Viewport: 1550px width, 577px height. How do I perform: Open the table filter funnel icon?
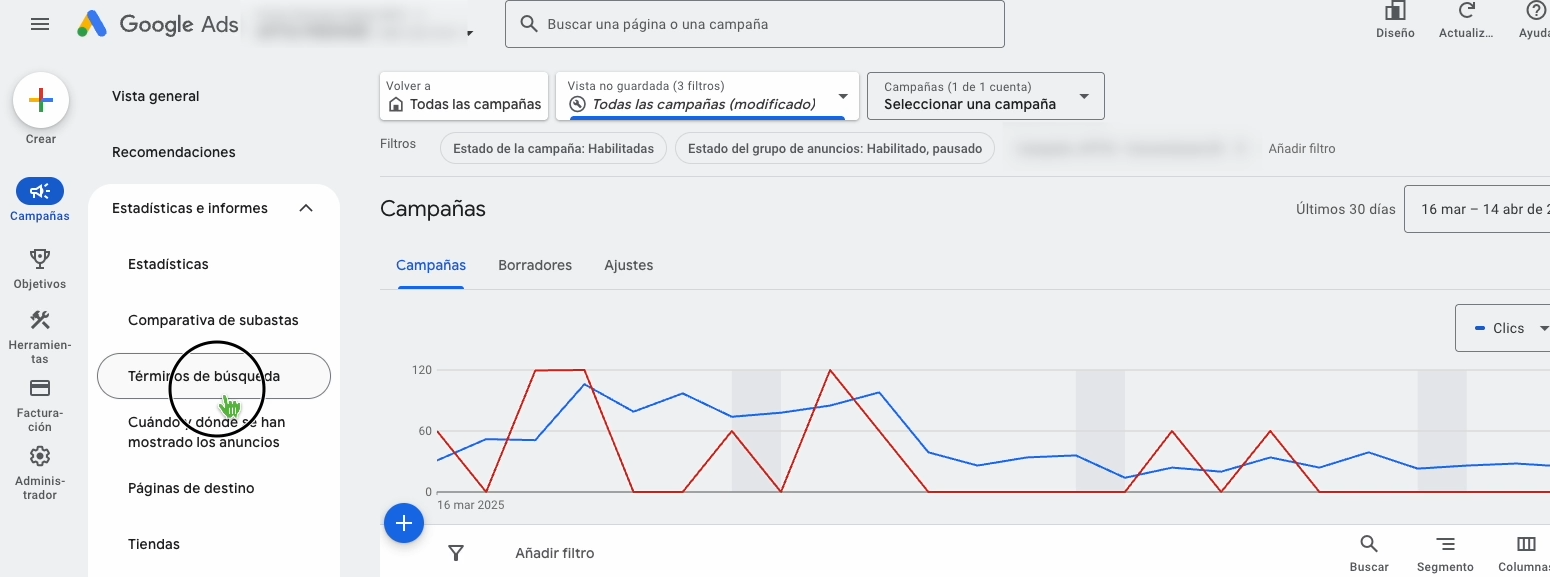pyautogui.click(x=456, y=552)
